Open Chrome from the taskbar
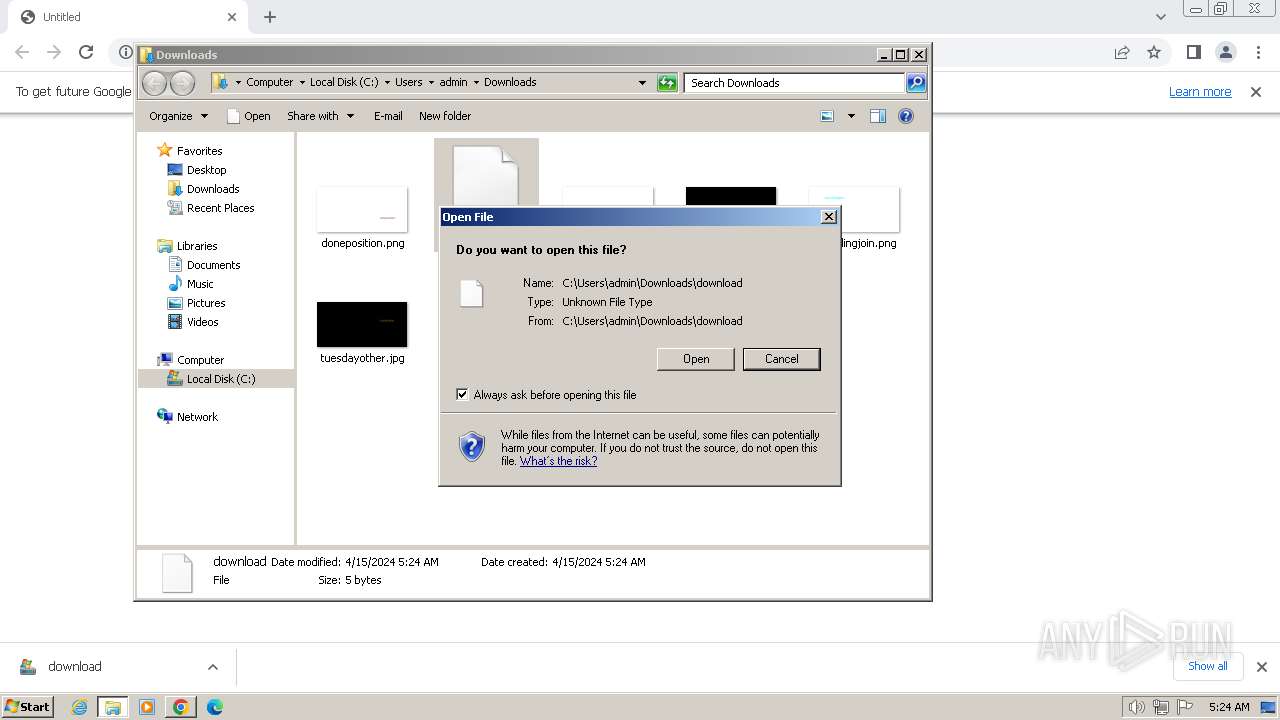The image size is (1280, 720). pyautogui.click(x=181, y=707)
